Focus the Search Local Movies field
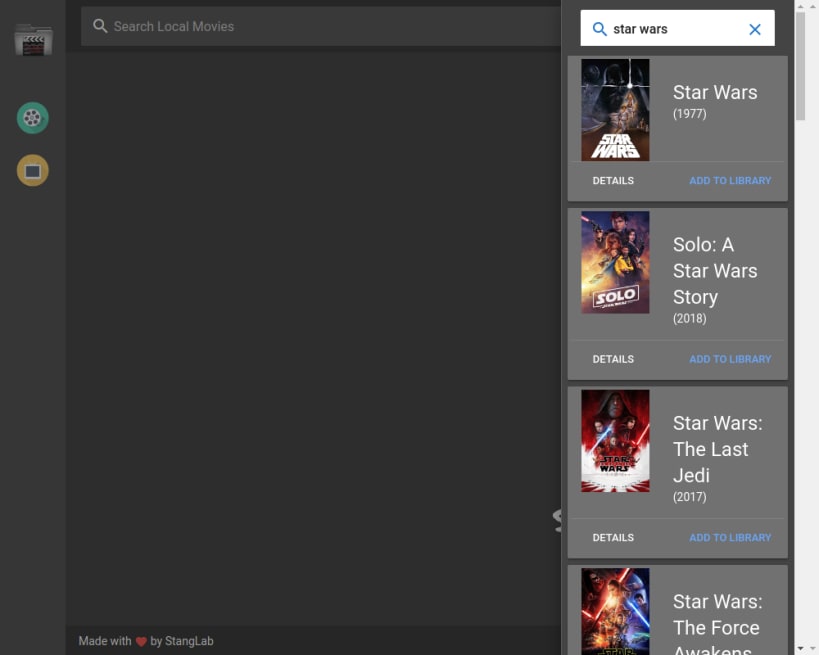This screenshot has height=655, width=819. [321, 26]
